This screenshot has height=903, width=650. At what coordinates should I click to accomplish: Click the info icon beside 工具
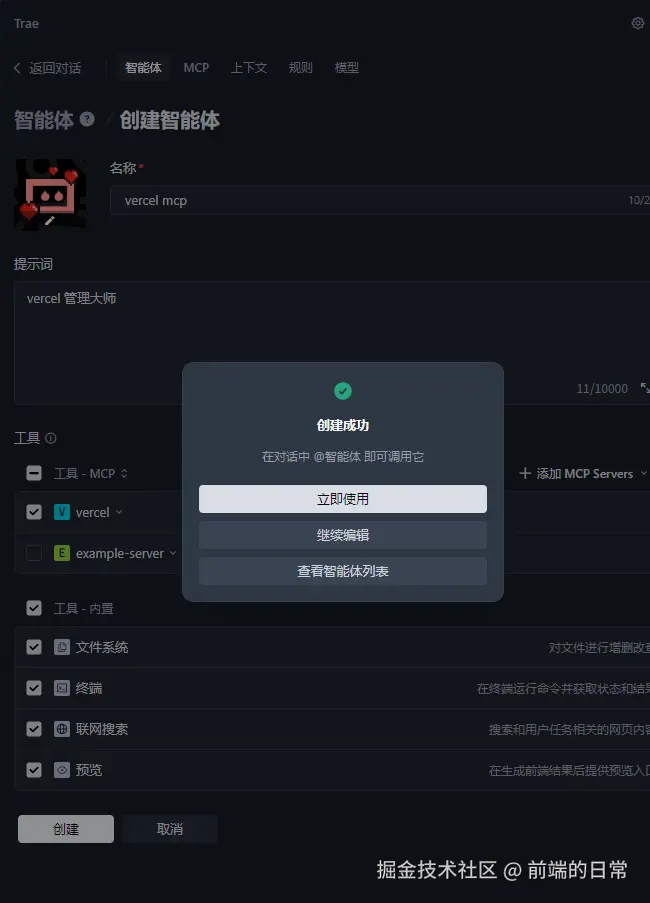coord(51,438)
